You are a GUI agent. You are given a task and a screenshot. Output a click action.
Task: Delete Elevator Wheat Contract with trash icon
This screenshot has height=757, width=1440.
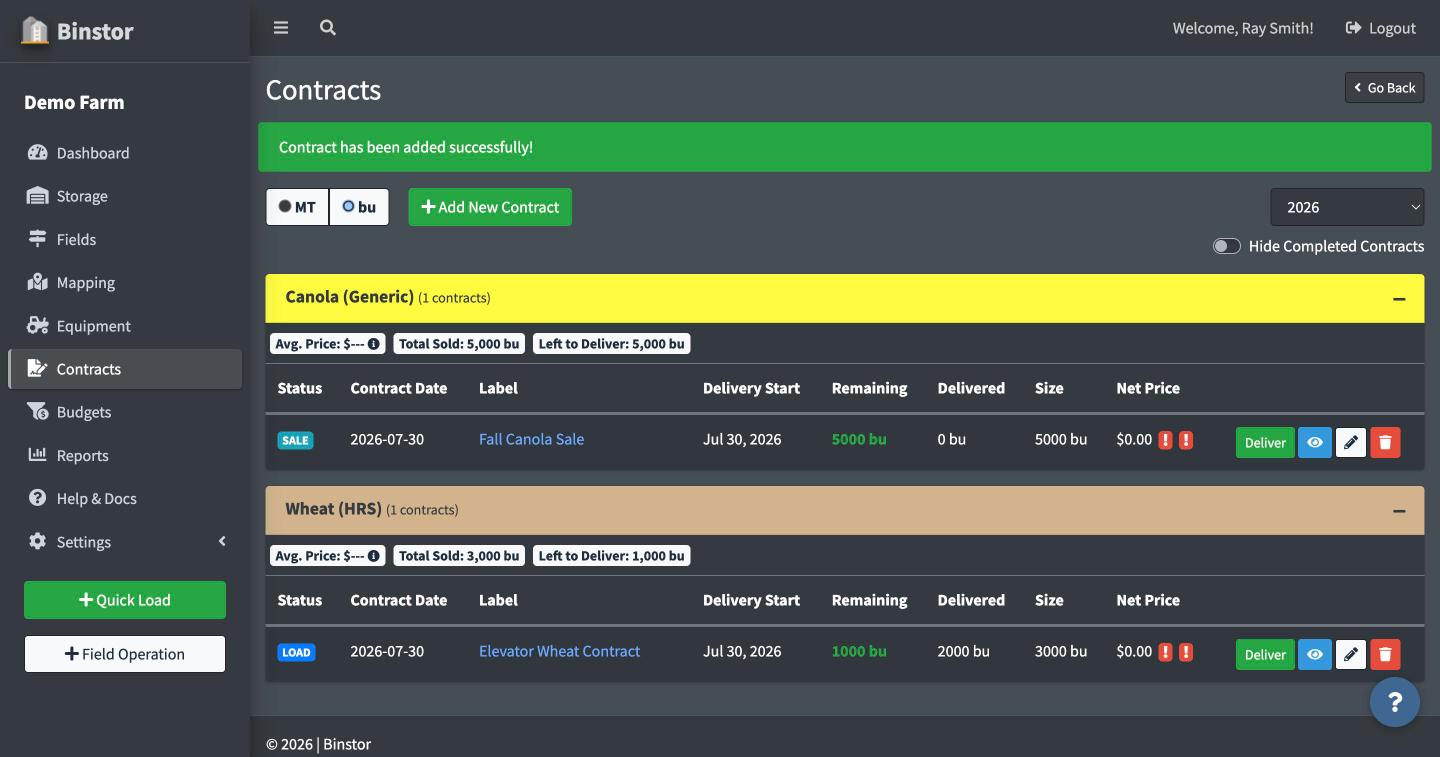[x=1385, y=654]
